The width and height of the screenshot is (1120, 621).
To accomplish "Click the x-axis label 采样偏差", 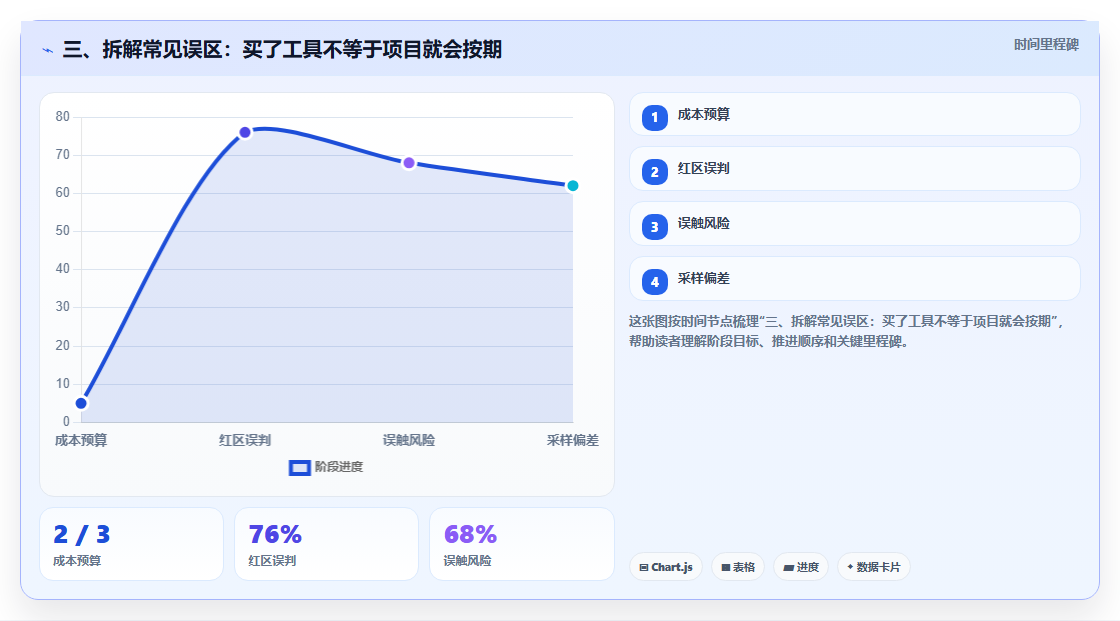I will (x=572, y=440).
